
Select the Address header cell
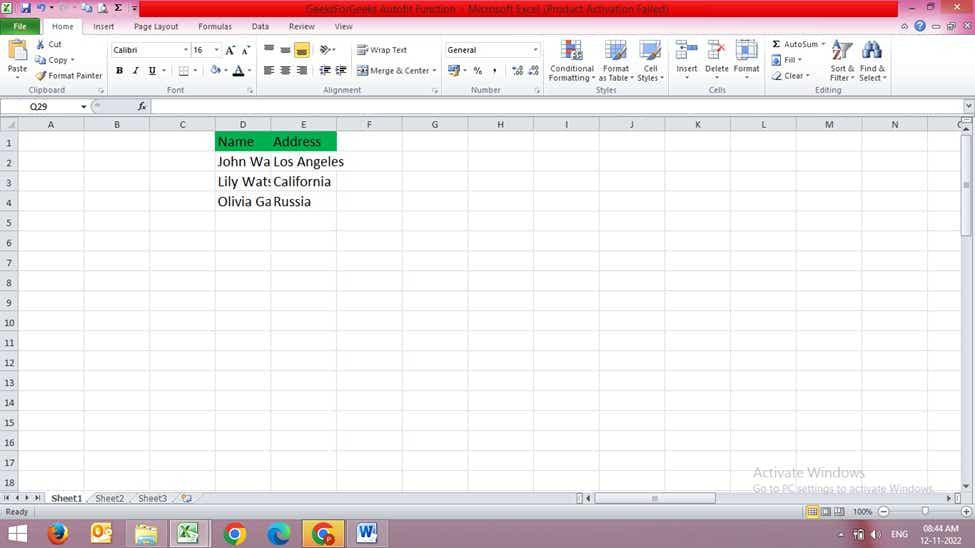tap(303, 142)
